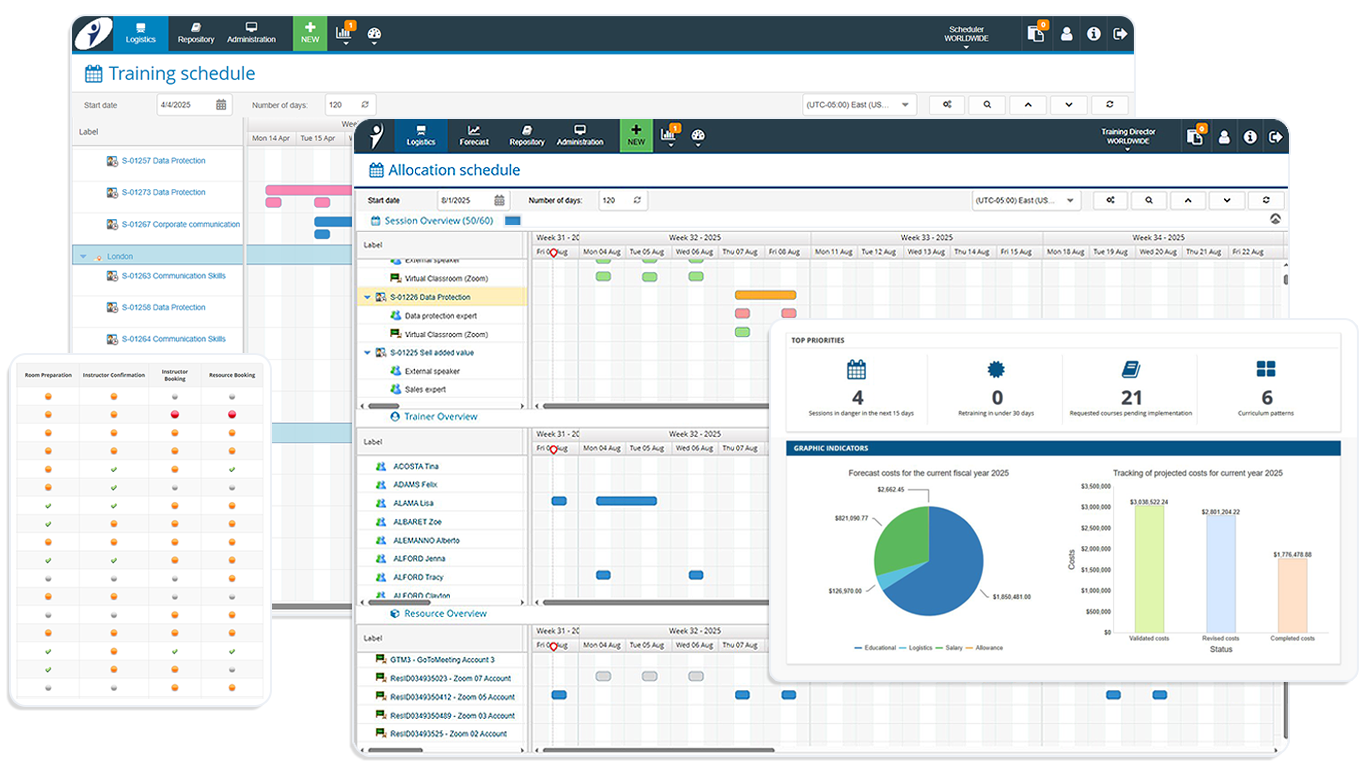The image size is (1370, 780).
Task: Open color palette icon in Training schedule navbar
Action: tap(374, 34)
